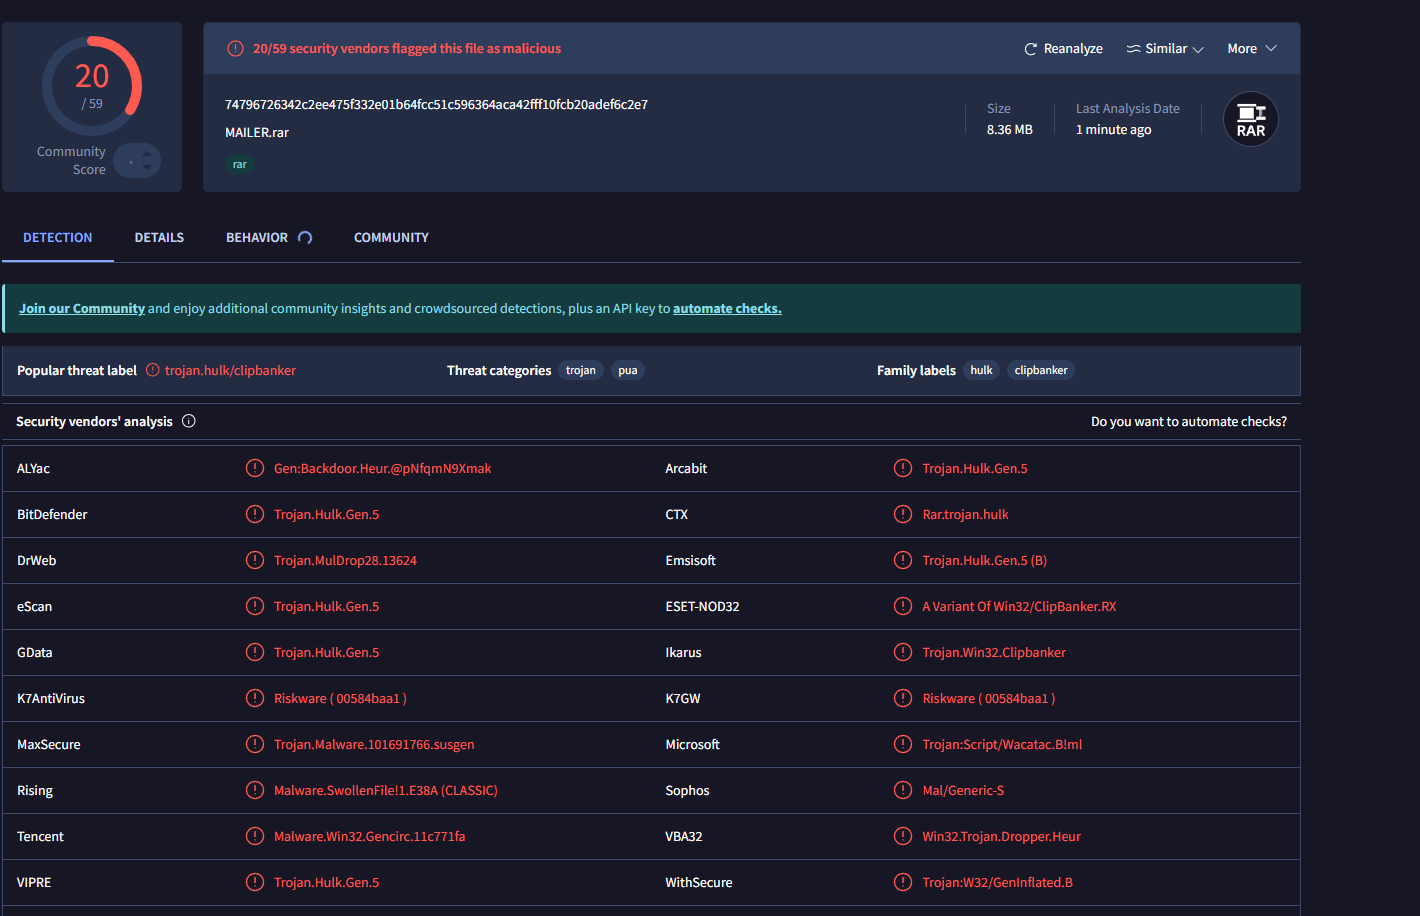Click the clipbanker family label tag
This screenshot has width=1420, height=916.
[1041, 370]
